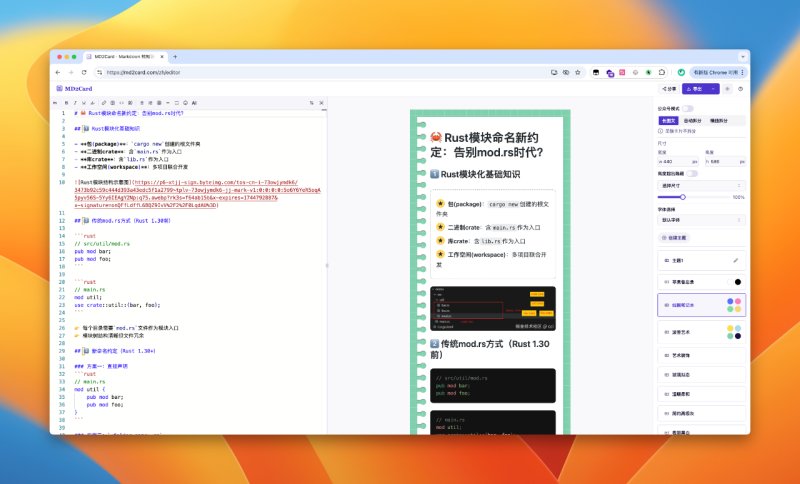This screenshot has width=800, height=484.
Task: Apply underline formatting in editor toolbar
Action: (84, 103)
